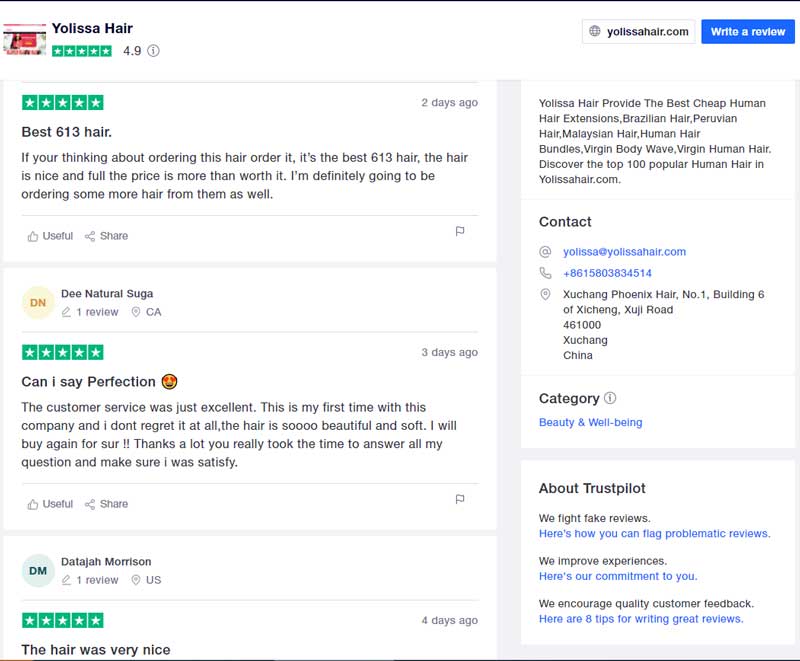800x661 pixels.
Task: Click the Yolissa Hair Provide The Best description
Action: pyautogui.click(x=655, y=141)
